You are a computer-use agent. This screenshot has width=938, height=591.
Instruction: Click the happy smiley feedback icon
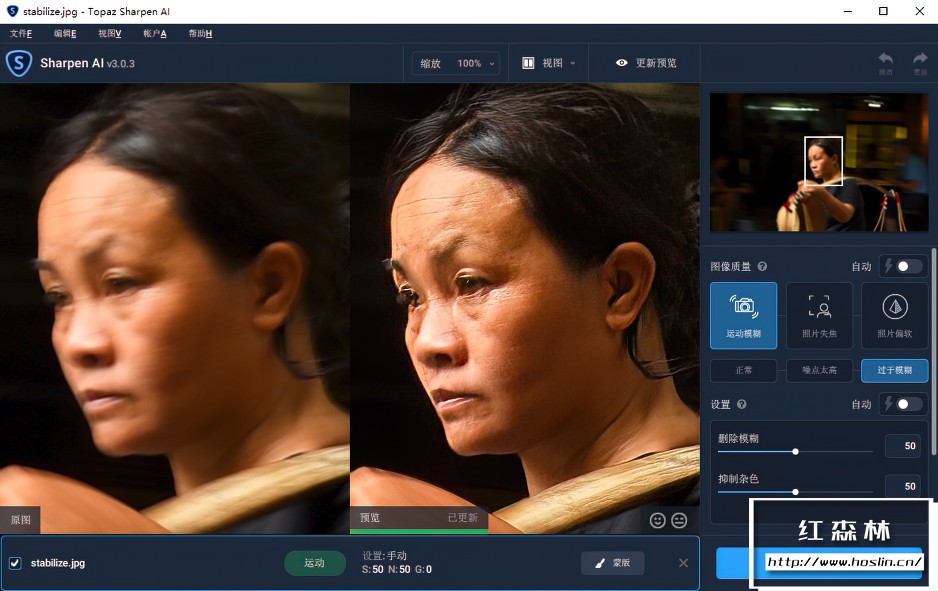(x=657, y=520)
